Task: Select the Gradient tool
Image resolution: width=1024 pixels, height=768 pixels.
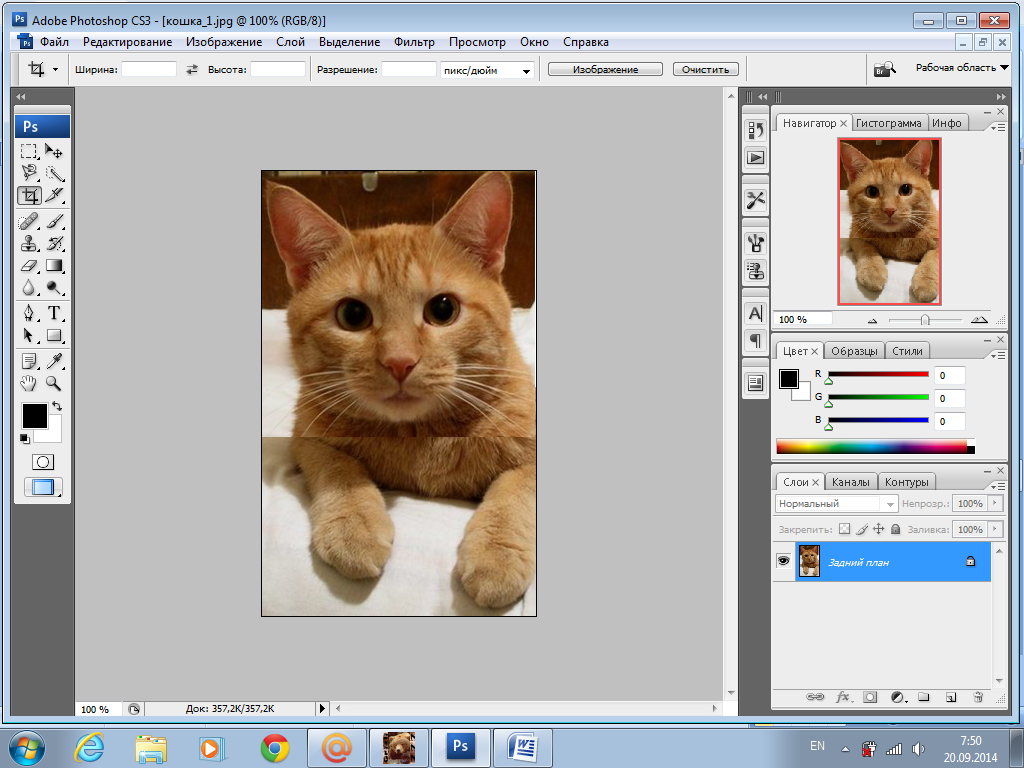Action: (54, 265)
